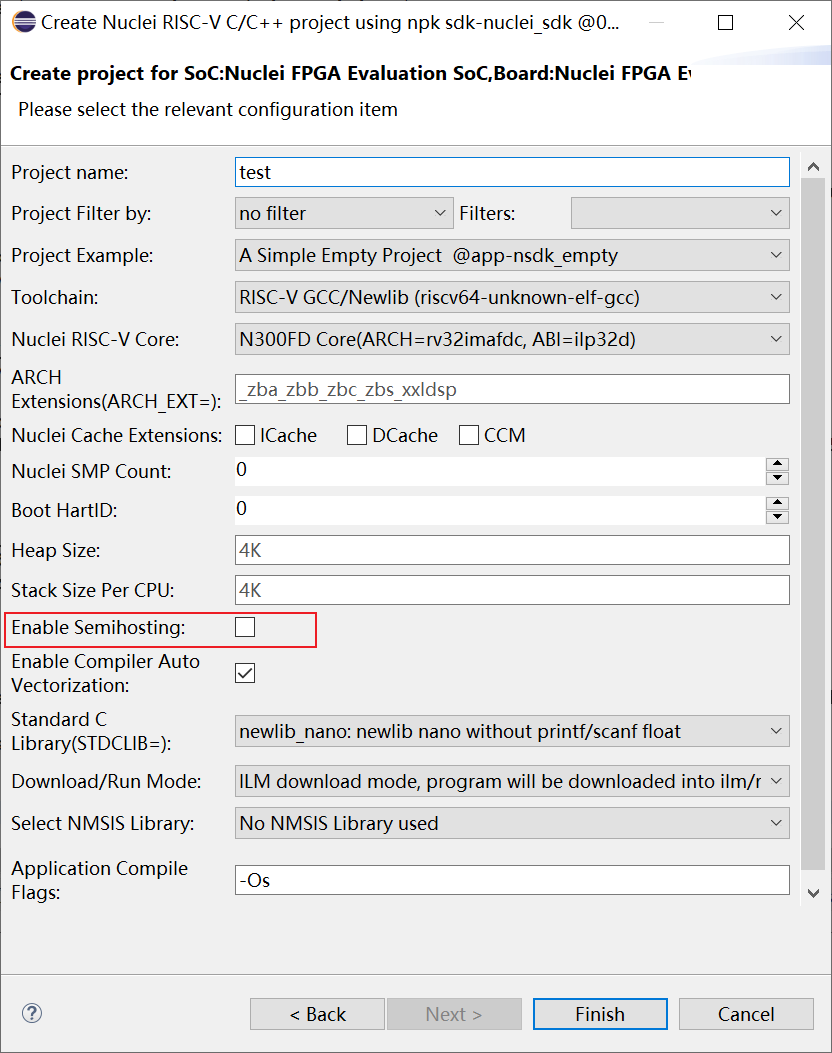Tick the Enable Semihosting checkbox

coord(245,627)
